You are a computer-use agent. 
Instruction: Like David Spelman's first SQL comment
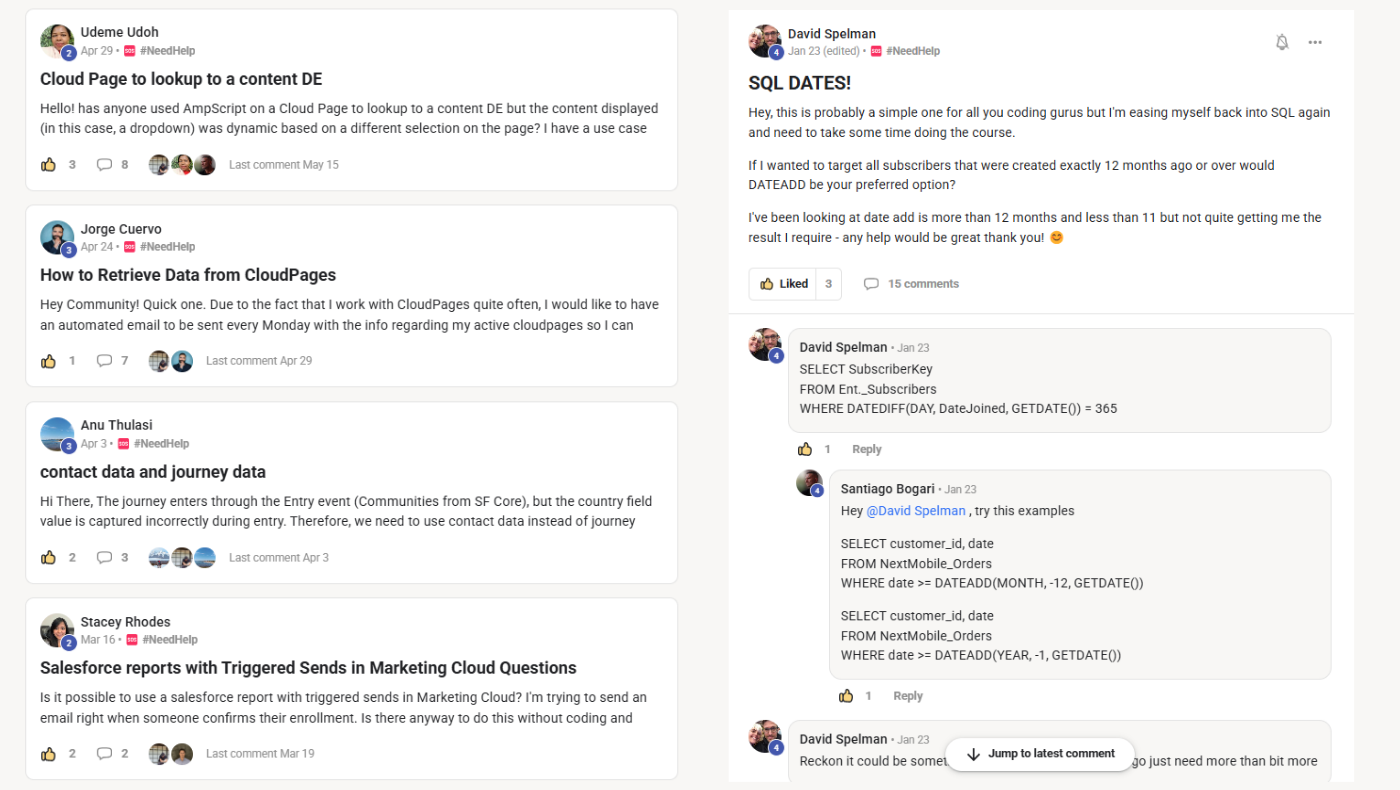(805, 449)
